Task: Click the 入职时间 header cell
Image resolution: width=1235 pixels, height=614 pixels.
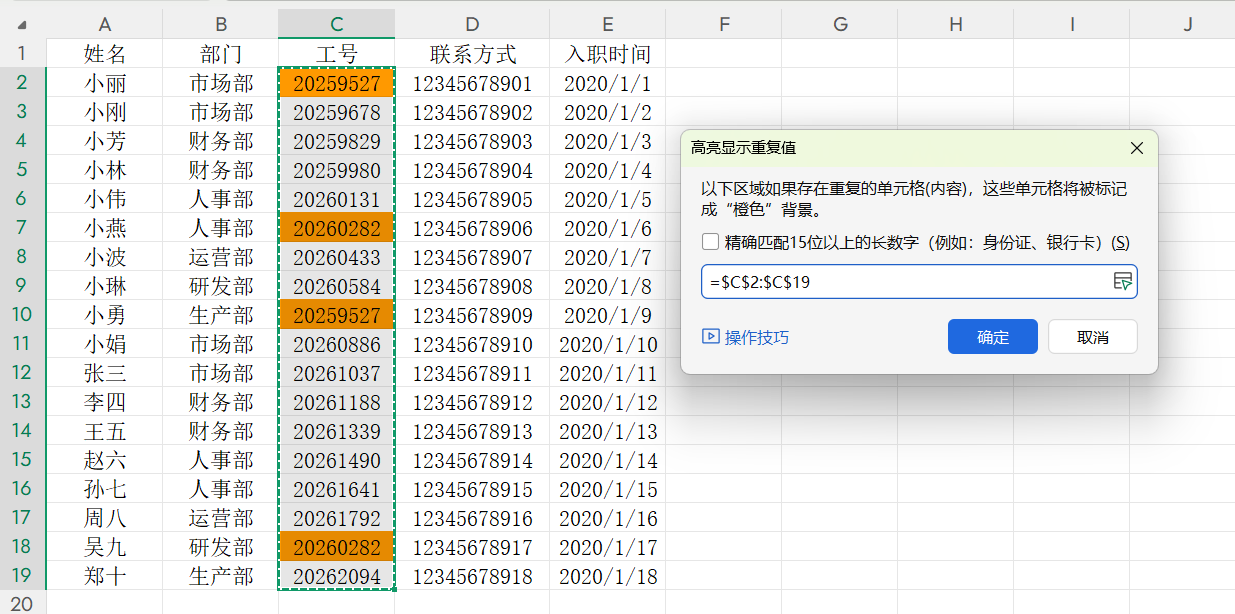Action: pos(607,54)
